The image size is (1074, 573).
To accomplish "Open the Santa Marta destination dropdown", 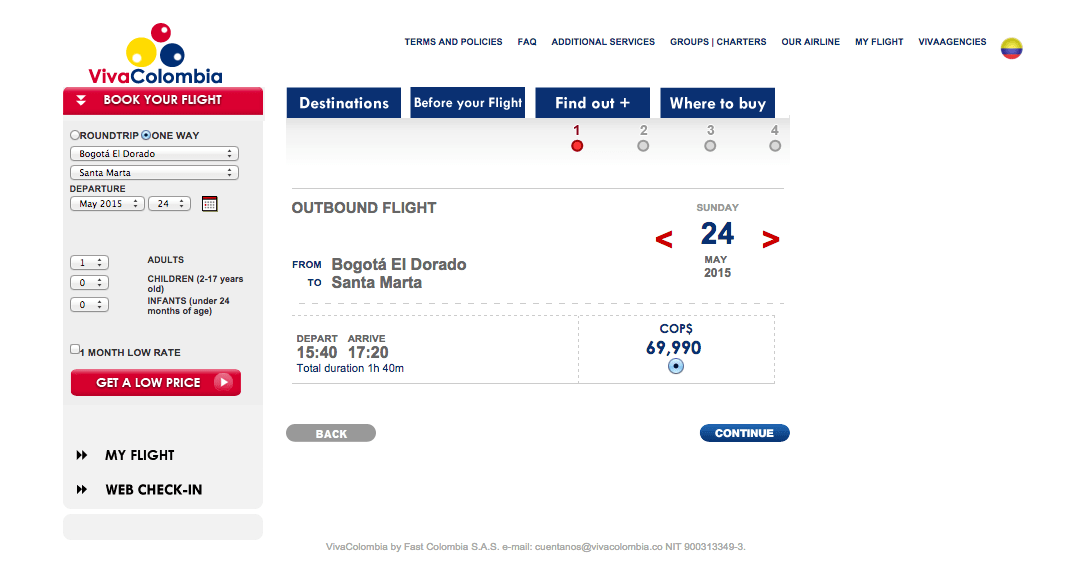I will coord(154,173).
